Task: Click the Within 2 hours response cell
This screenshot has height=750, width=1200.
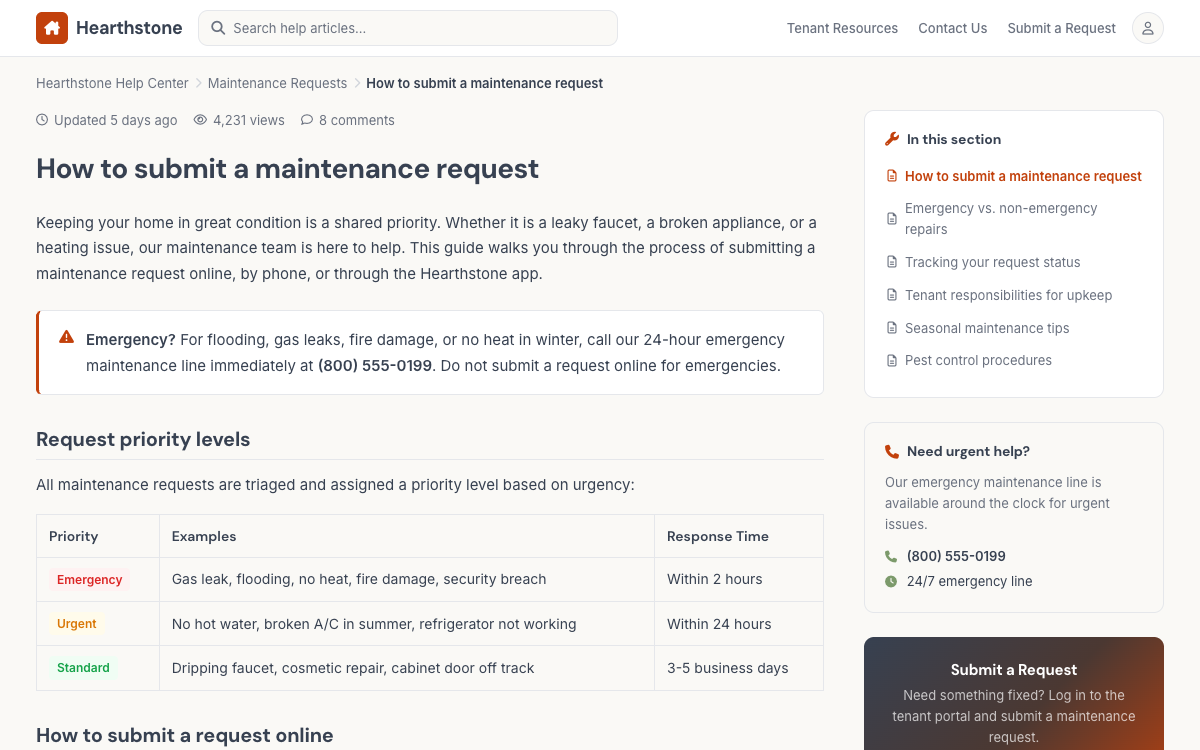Action: (739, 580)
